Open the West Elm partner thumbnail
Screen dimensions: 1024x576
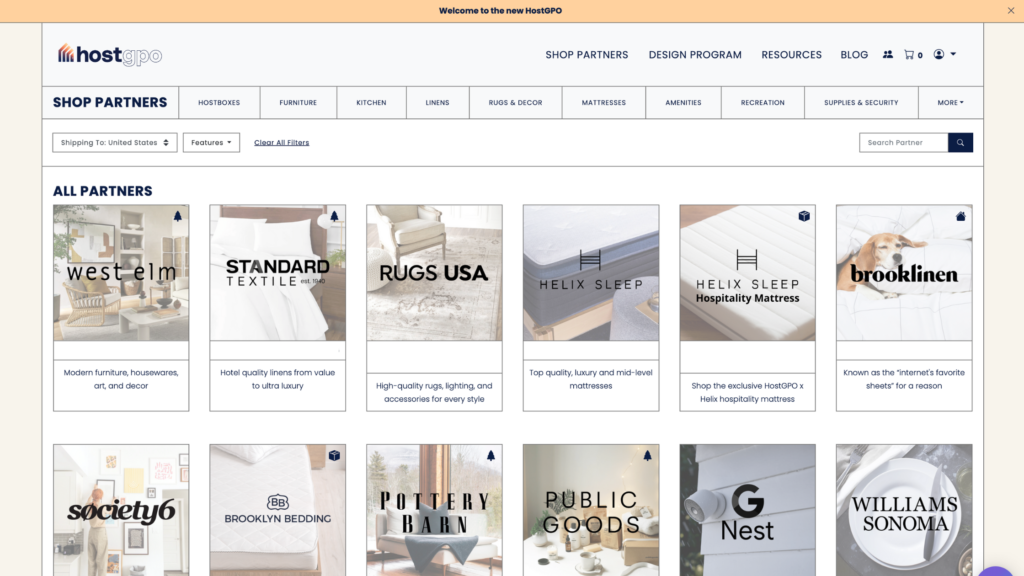(x=121, y=272)
